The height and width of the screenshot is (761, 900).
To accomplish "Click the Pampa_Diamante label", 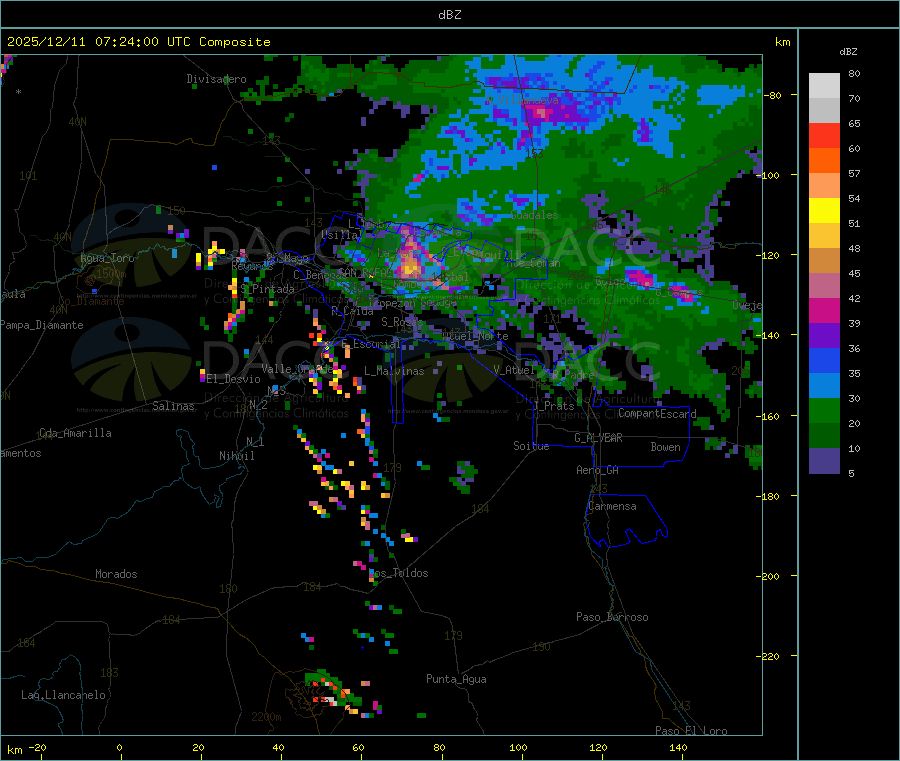I will [x=41, y=325].
